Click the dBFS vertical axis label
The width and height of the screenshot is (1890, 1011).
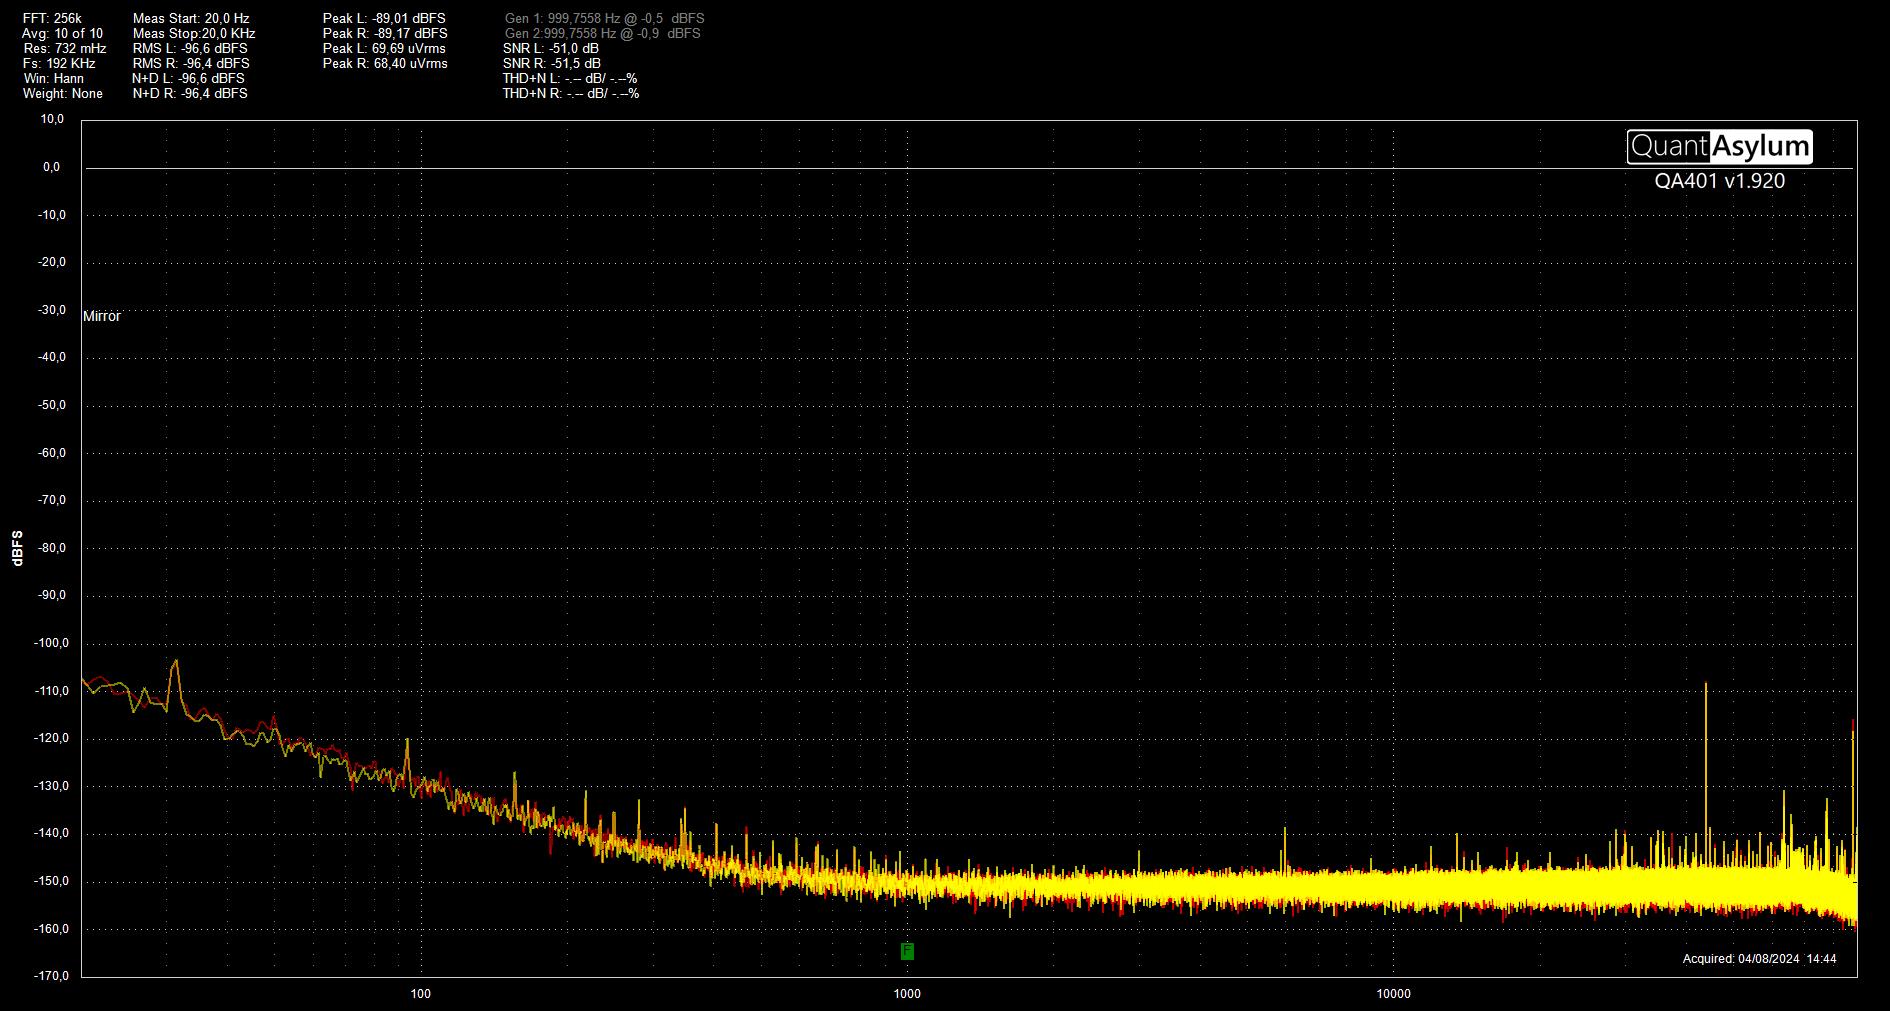coord(18,548)
